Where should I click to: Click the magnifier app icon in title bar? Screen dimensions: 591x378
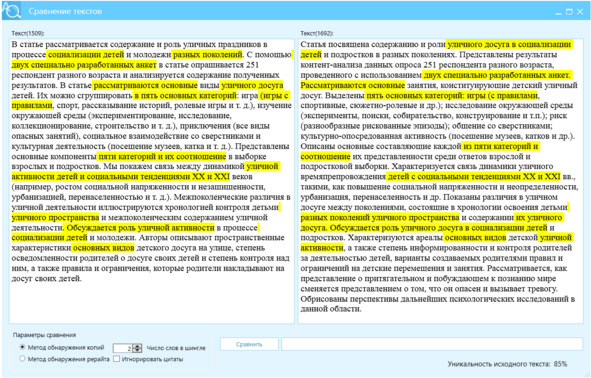point(12,11)
